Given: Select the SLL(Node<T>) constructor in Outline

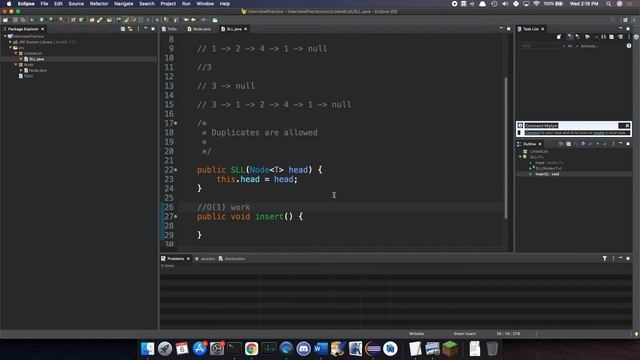Looking at the screenshot, I should [549, 169].
